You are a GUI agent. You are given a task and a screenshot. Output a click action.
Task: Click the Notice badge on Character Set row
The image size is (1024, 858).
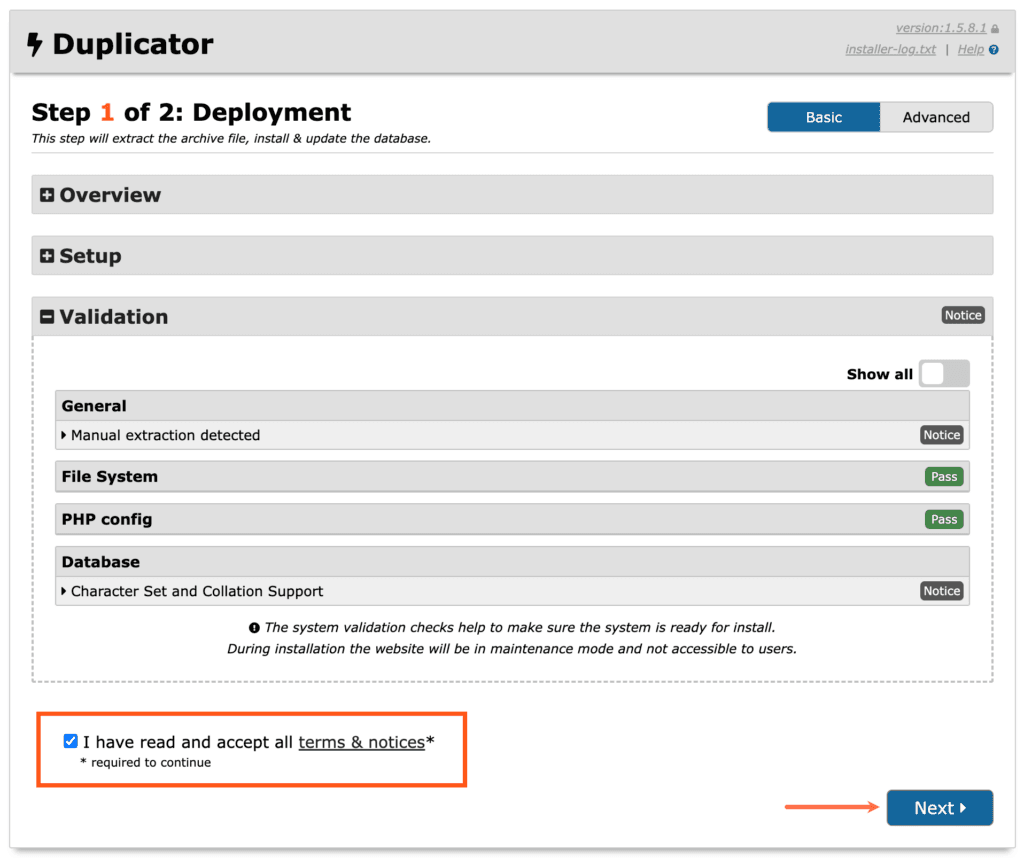point(941,590)
